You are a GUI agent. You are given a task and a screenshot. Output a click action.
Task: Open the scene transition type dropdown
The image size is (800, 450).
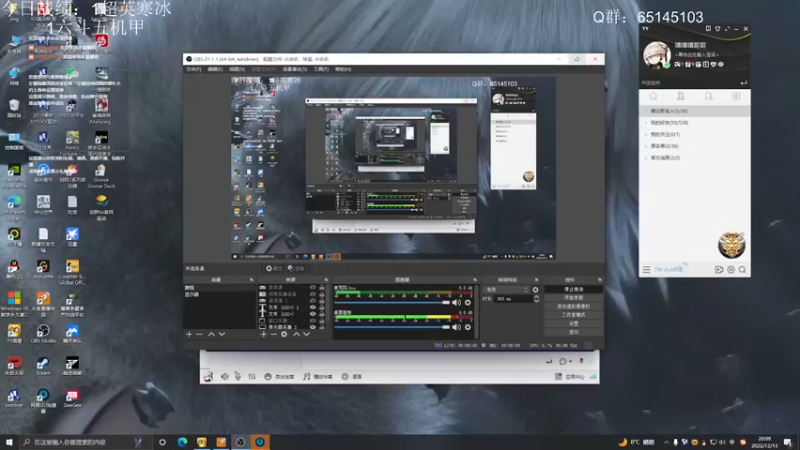(x=507, y=289)
